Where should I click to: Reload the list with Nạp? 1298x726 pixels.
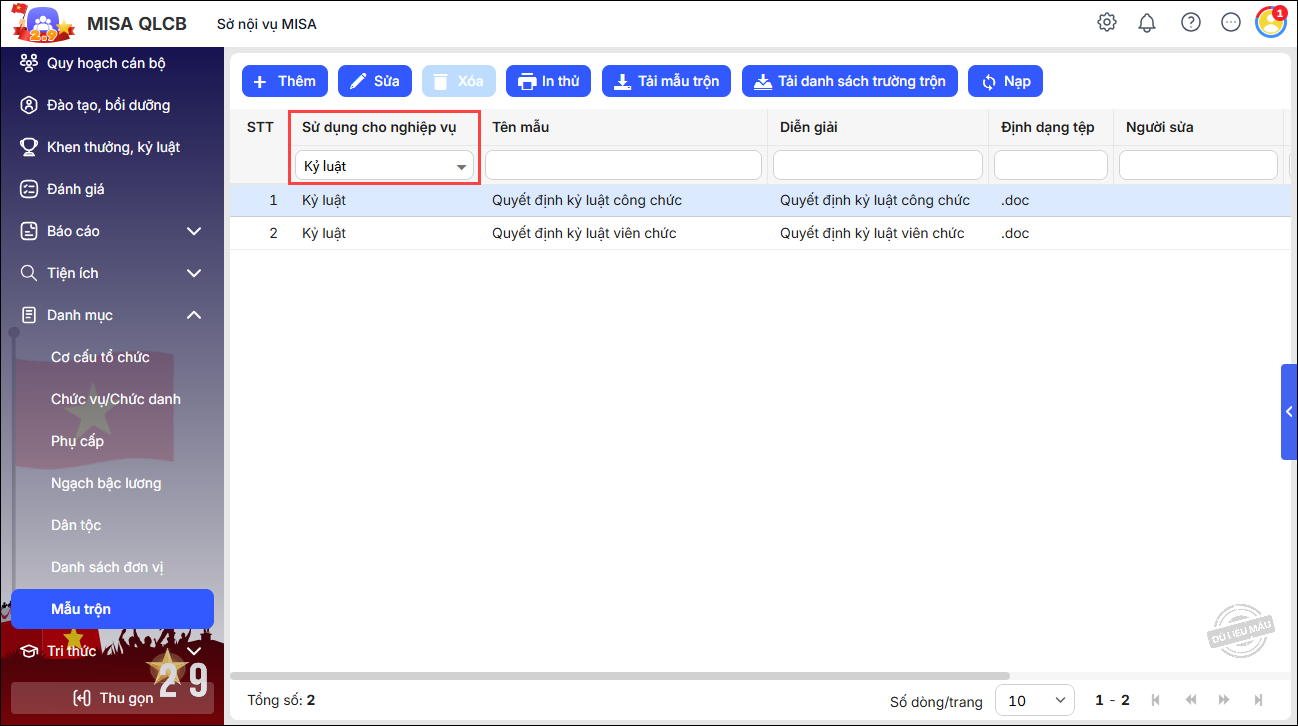1005,81
